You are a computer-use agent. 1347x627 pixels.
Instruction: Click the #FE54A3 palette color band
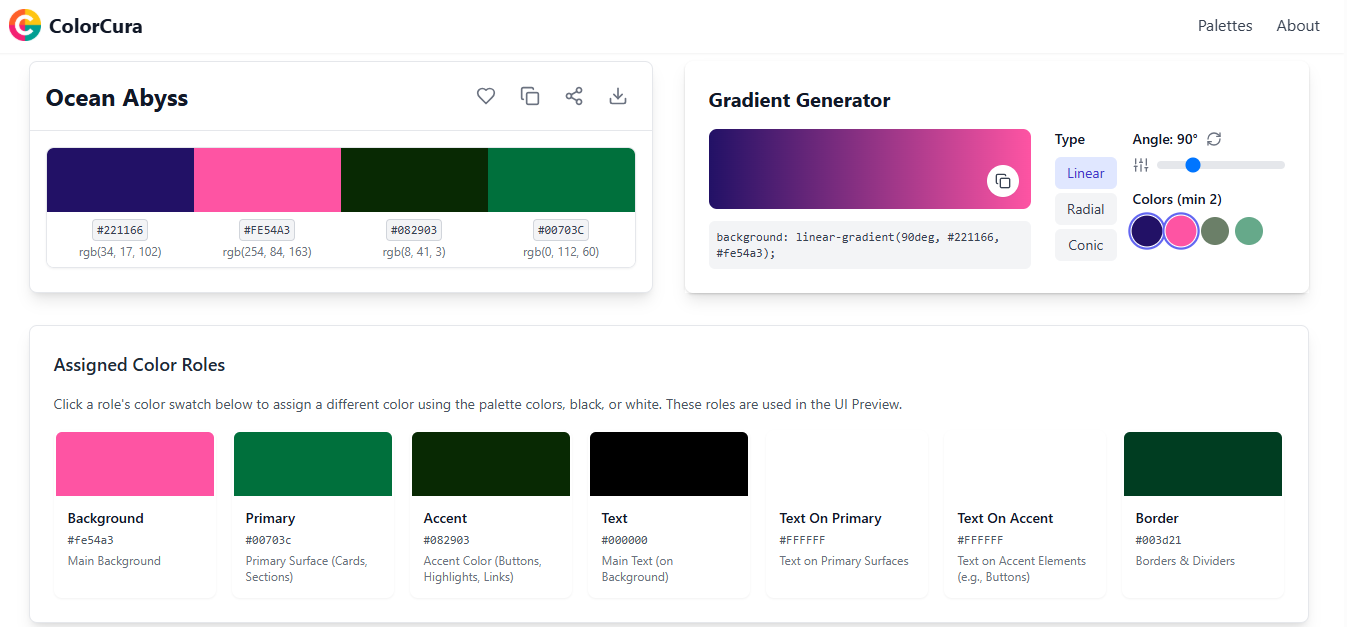click(267, 180)
